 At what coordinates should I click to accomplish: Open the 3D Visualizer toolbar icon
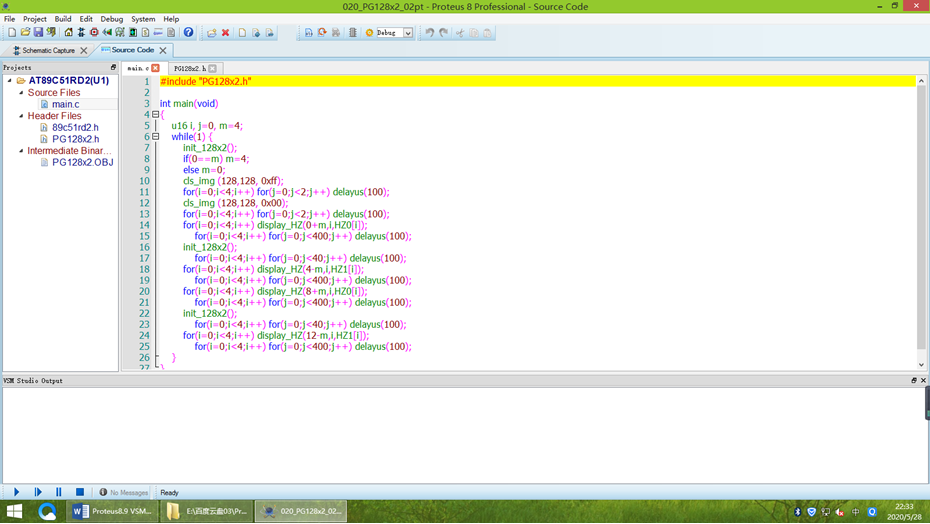[x=107, y=33]
